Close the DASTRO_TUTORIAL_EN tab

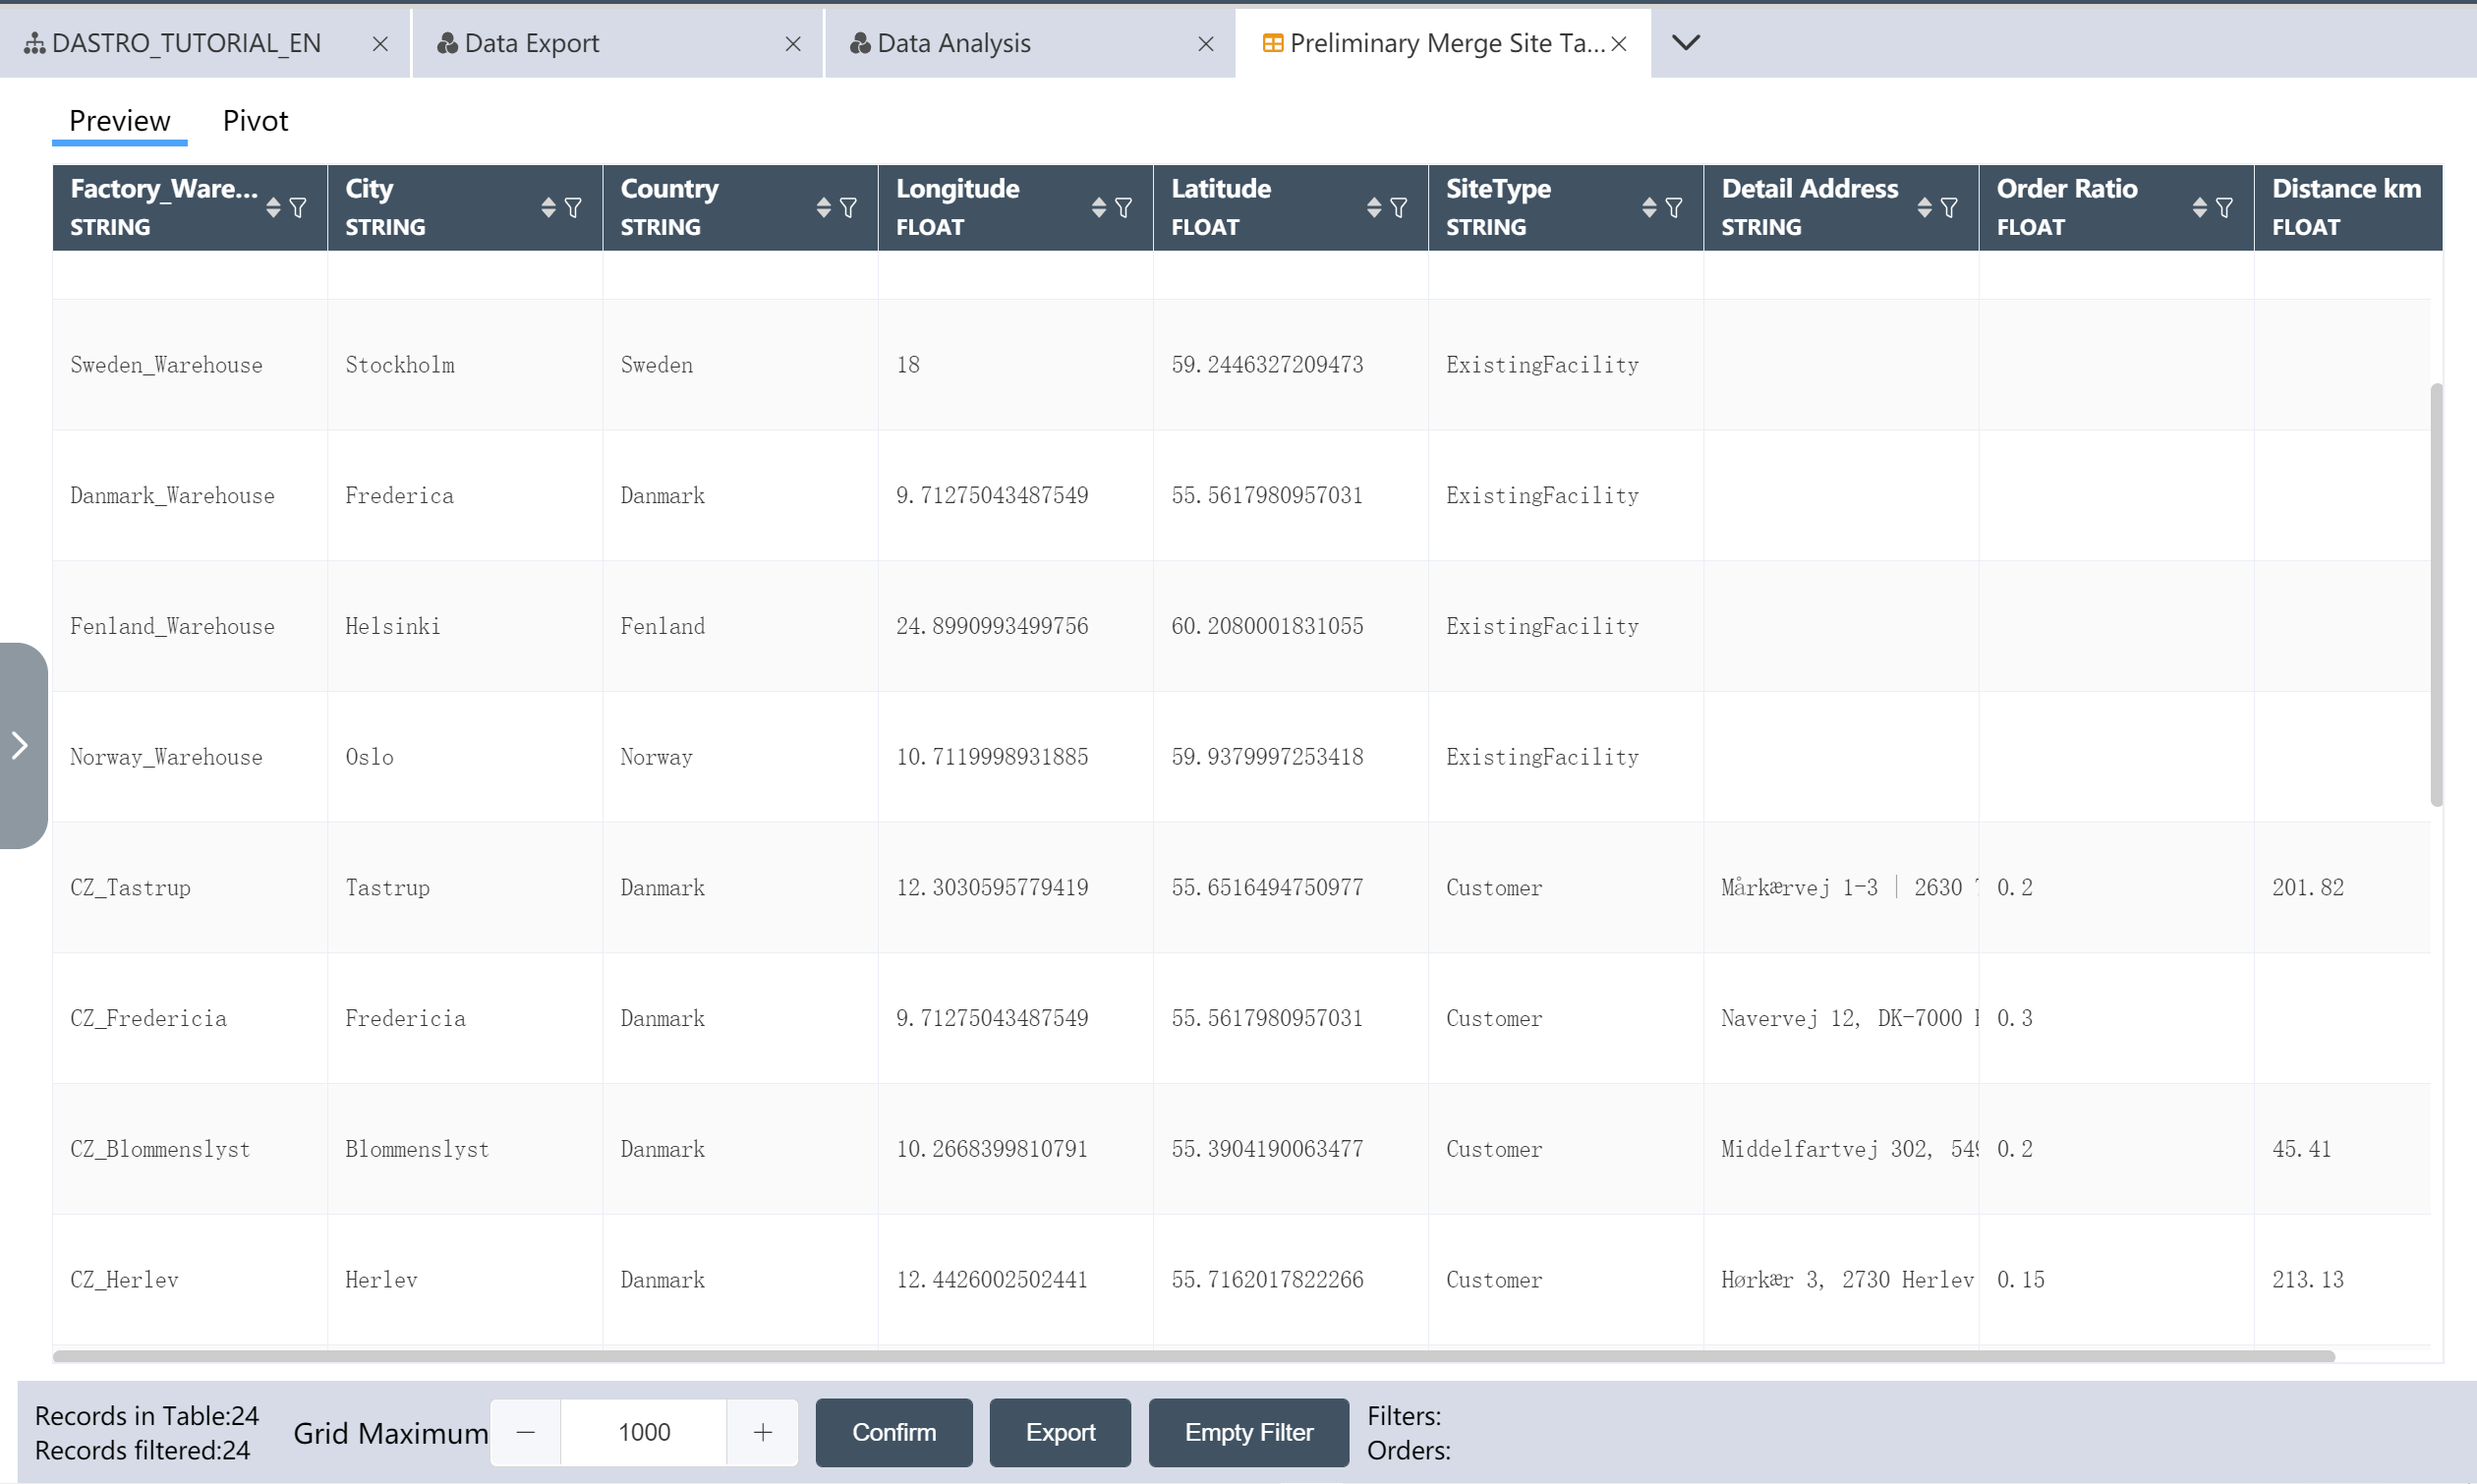pos(380,44)
